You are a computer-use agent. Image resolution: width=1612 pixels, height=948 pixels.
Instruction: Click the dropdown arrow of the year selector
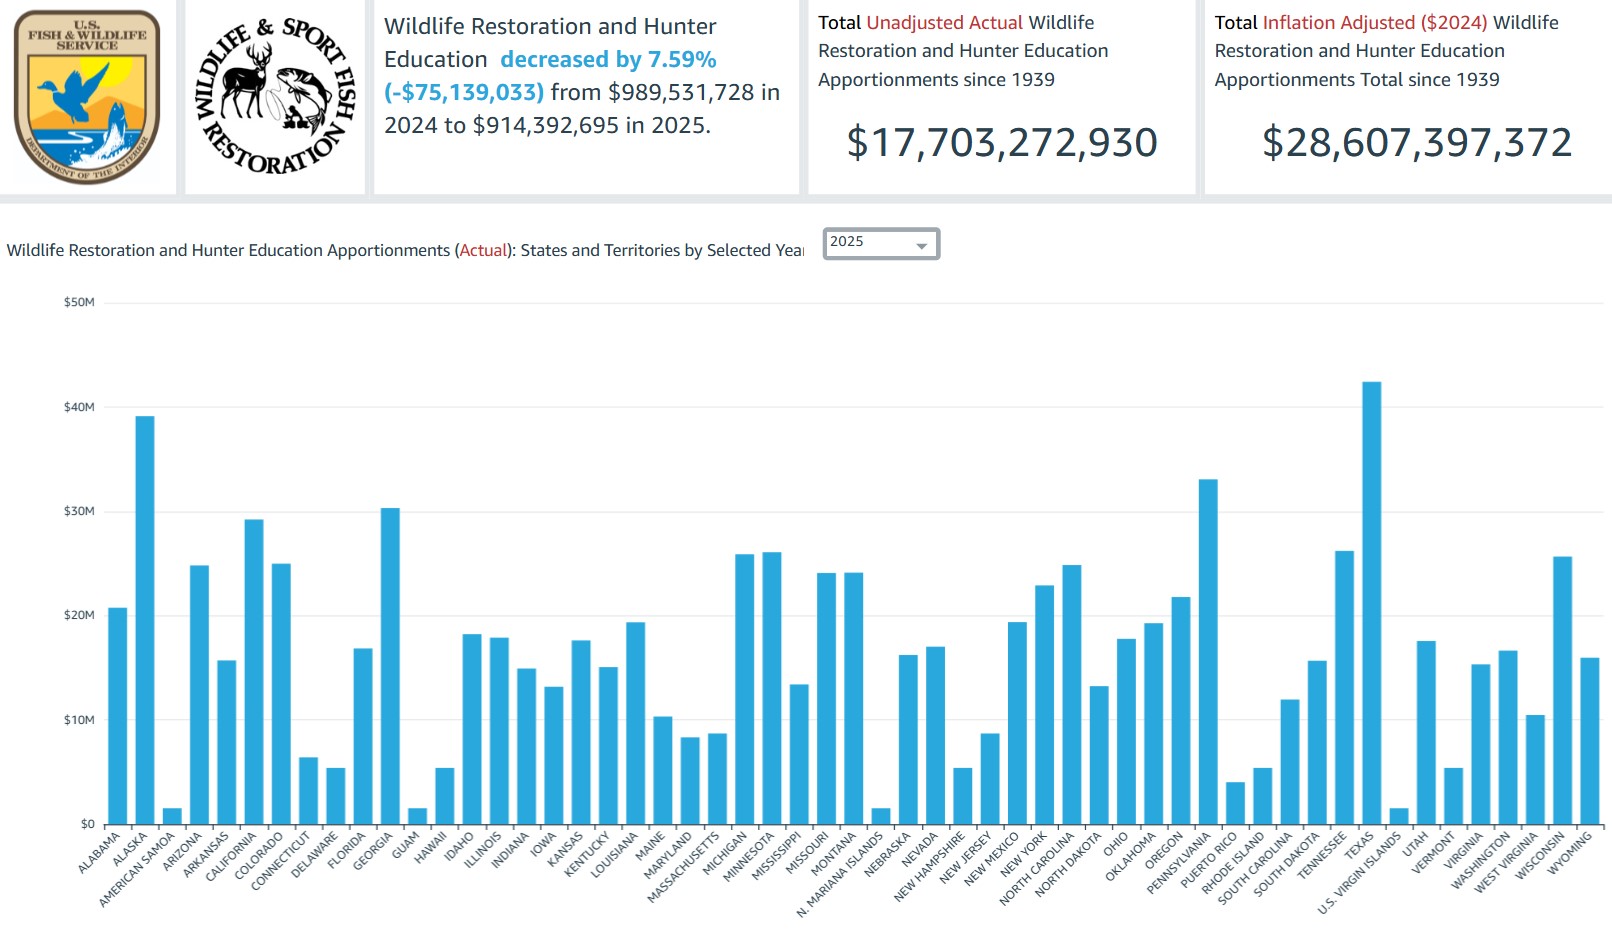(921, 245)
